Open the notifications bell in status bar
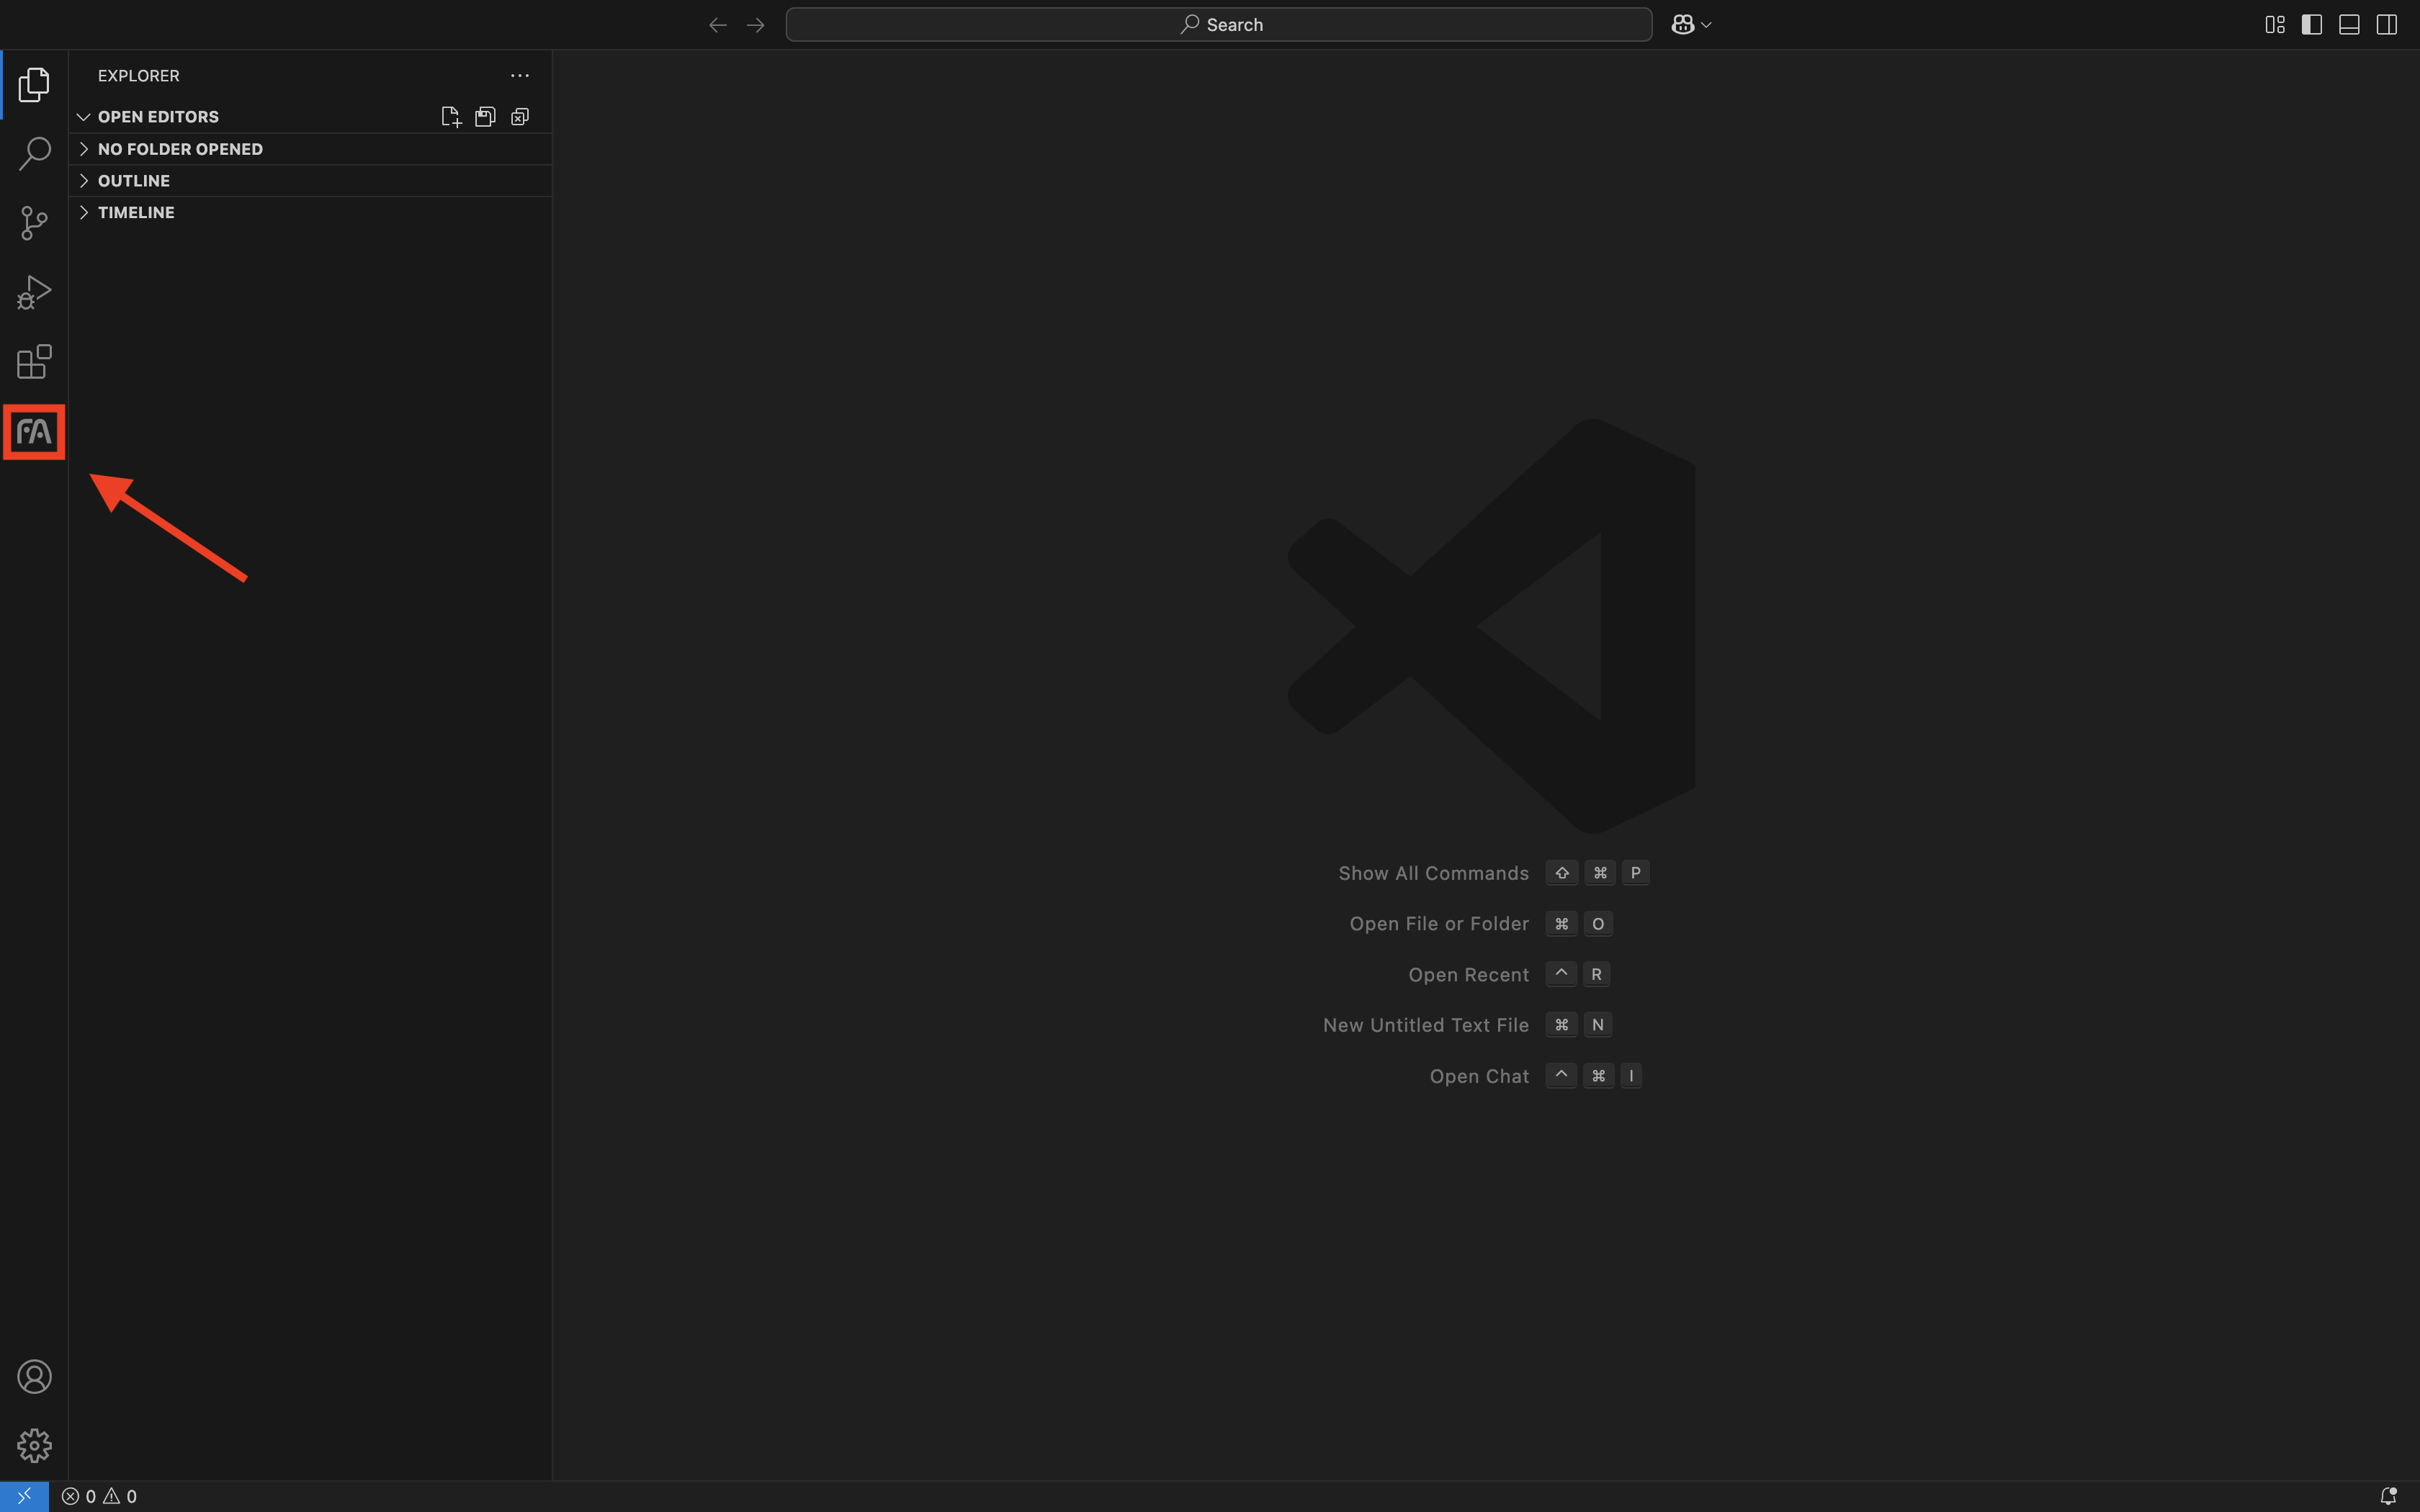The width and height of the screenshot is (2420, 1512). click(x=2388, y=1496)
